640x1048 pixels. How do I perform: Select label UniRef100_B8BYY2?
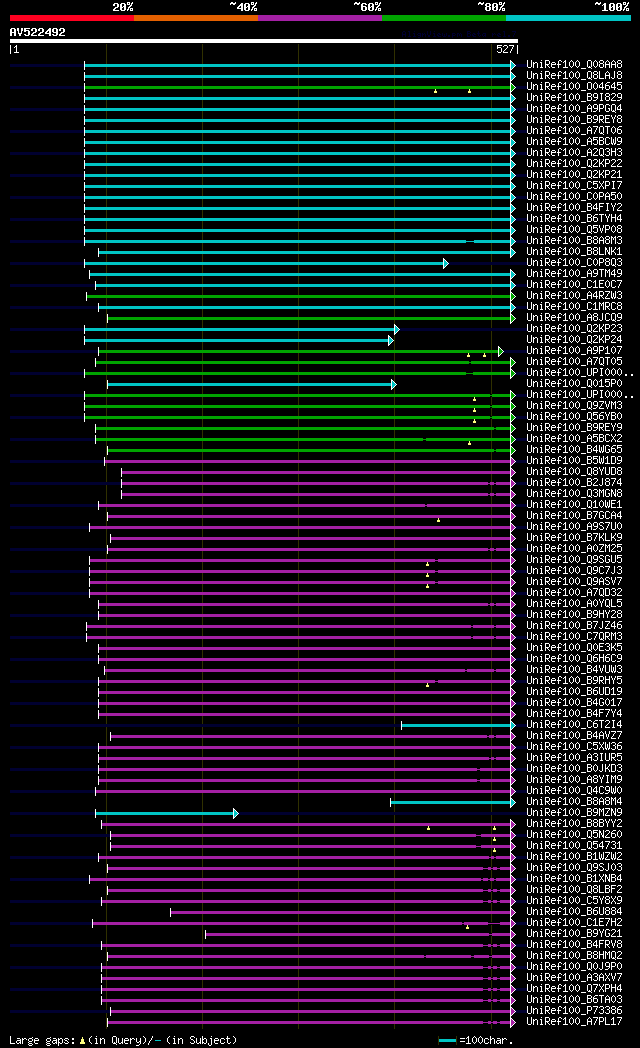(x=574, y=823)
